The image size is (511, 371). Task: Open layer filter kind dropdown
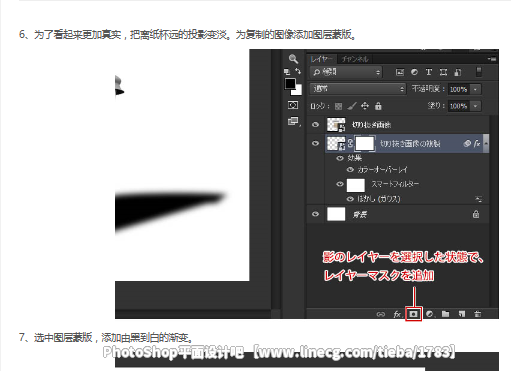[x=346, y=72]
